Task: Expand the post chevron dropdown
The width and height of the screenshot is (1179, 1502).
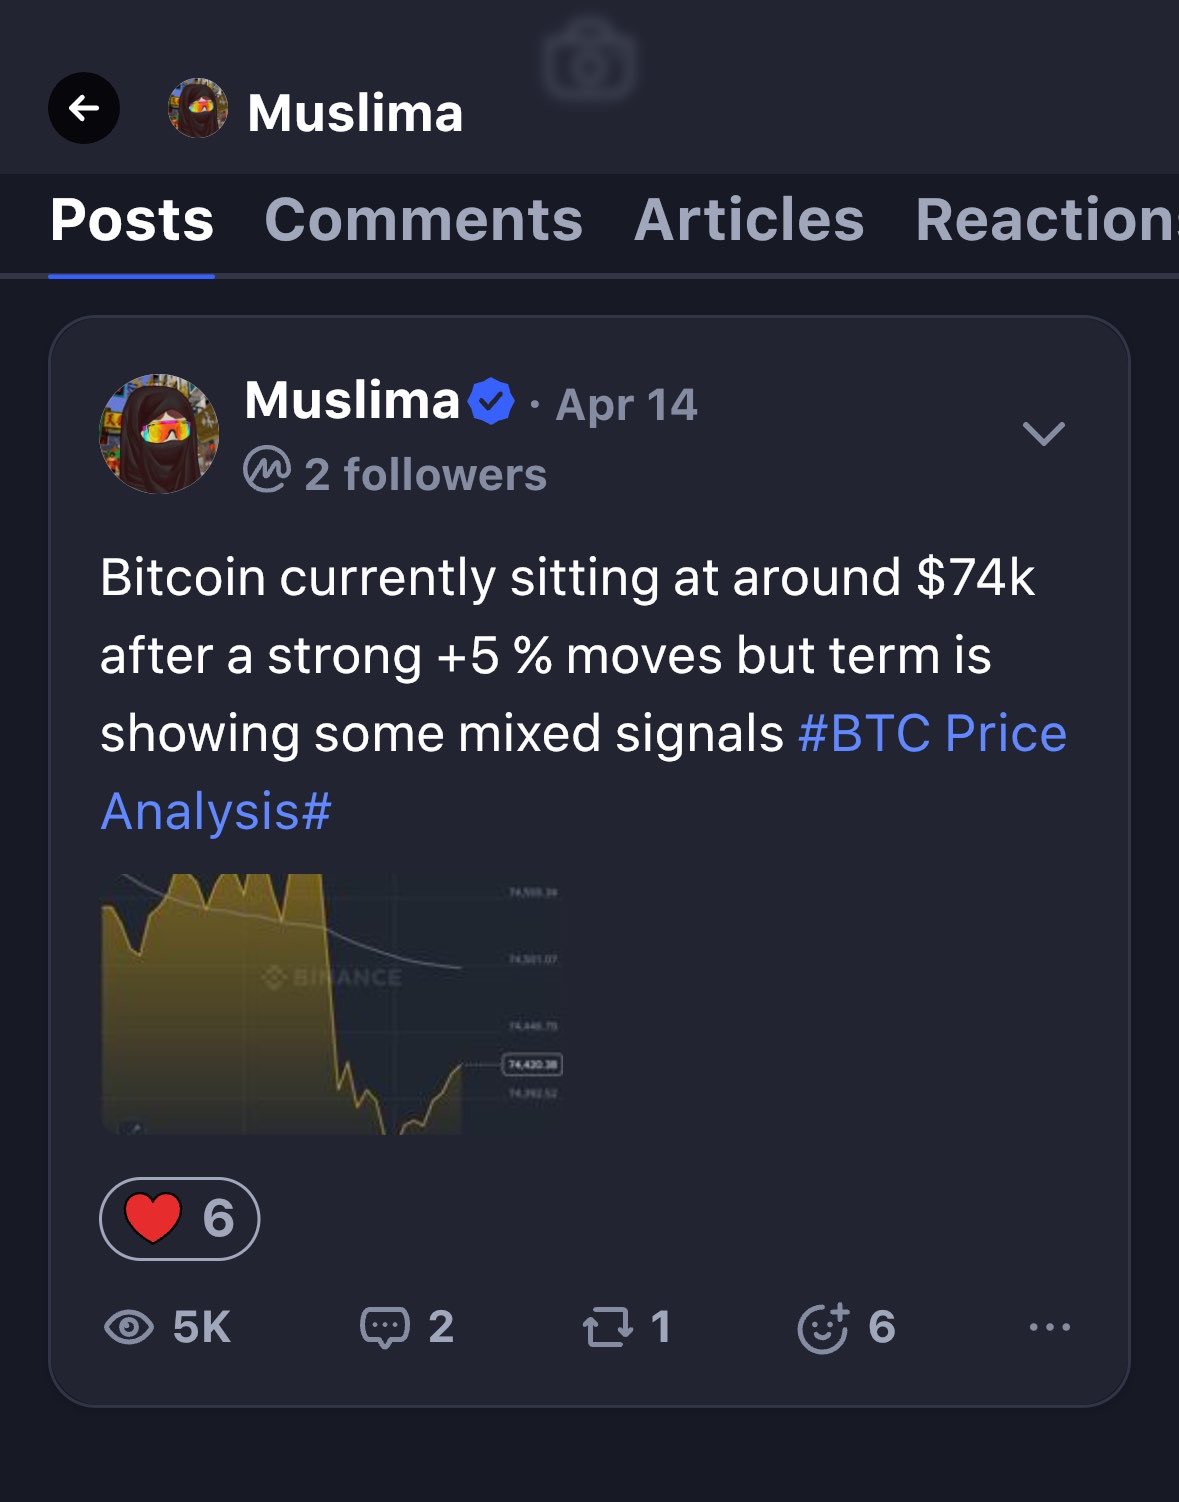Action: coord(1043,433)
